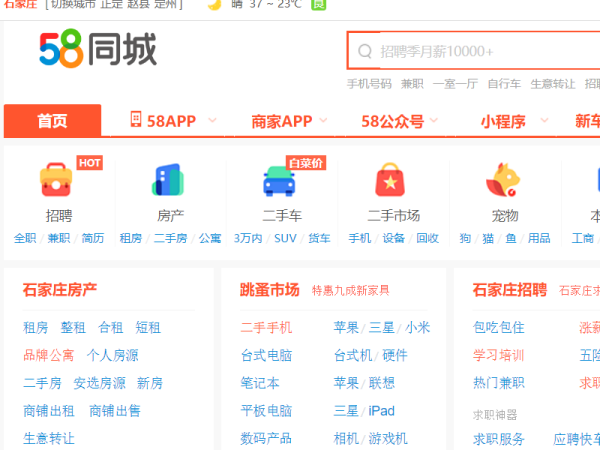Click the green air quality badge
Viewport: 600px width, 450px height.
click(318, 5)
